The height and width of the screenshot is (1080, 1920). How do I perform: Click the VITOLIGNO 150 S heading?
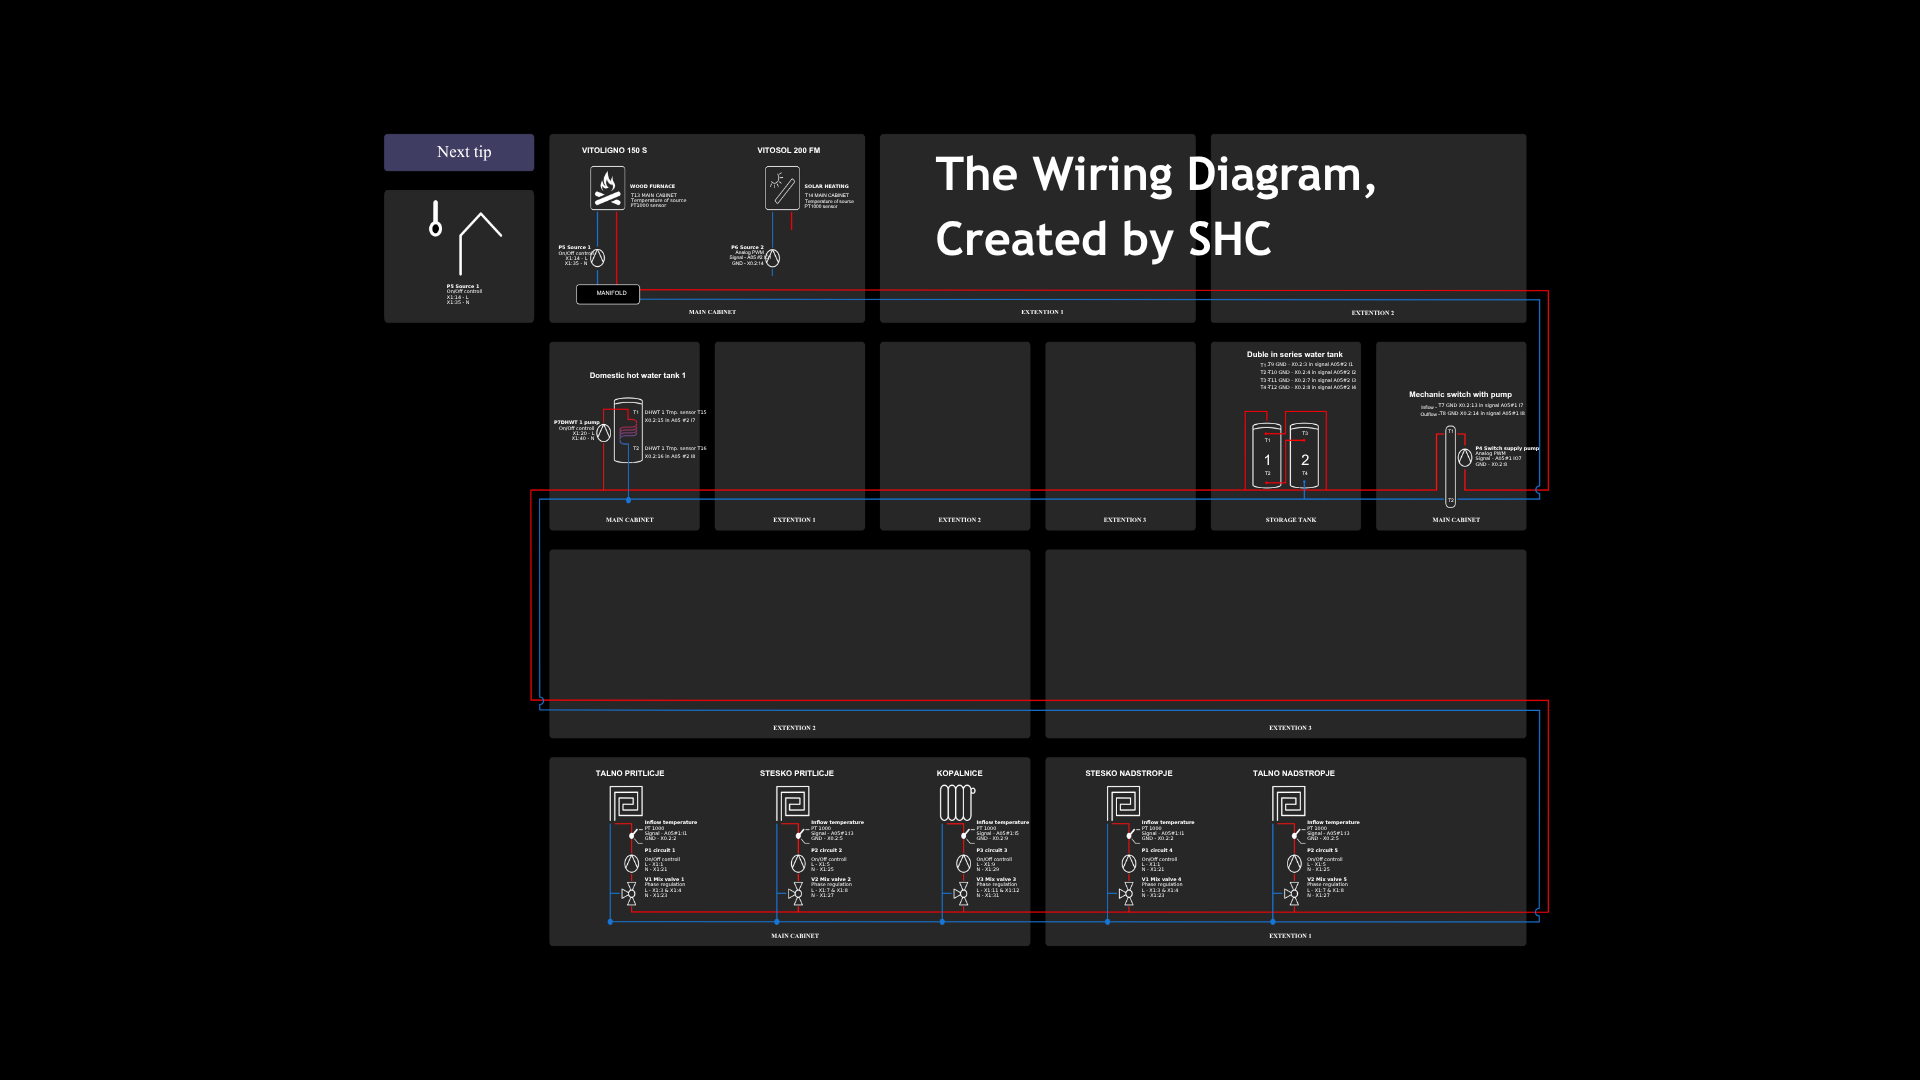[x=614, y=151]
